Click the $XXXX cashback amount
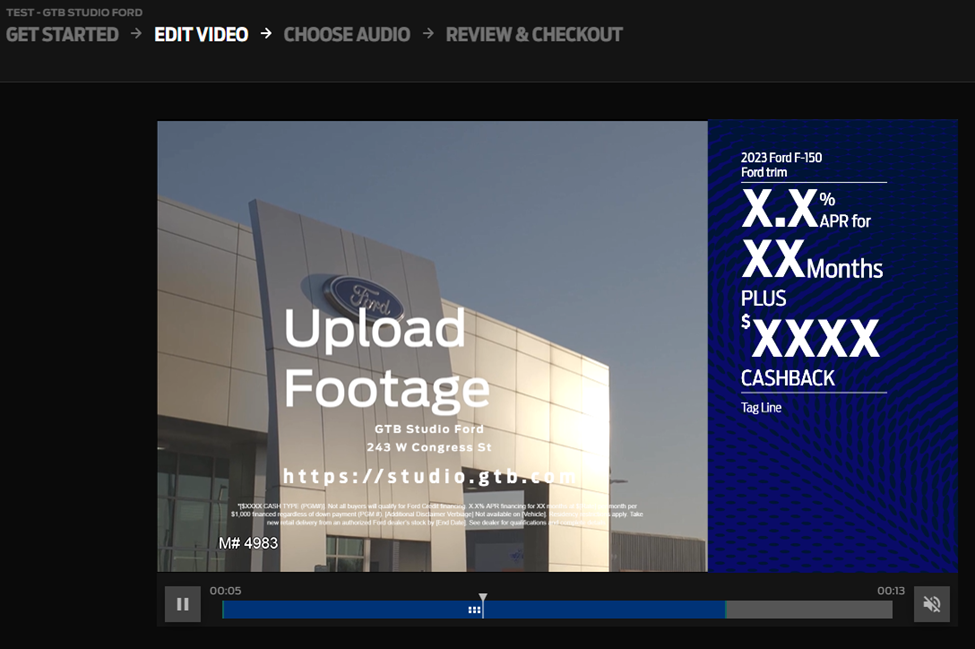 pyautogui.click(x=810, y=336)
